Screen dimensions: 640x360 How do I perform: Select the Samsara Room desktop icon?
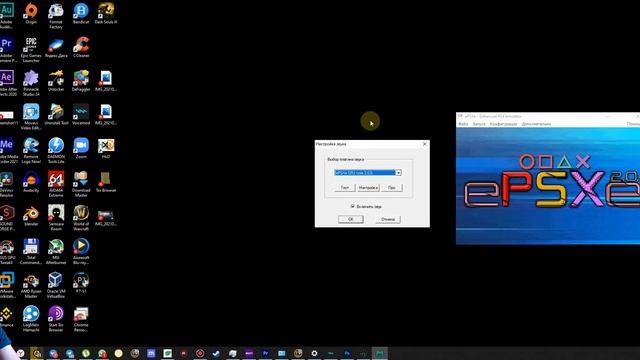coord(56,218)
